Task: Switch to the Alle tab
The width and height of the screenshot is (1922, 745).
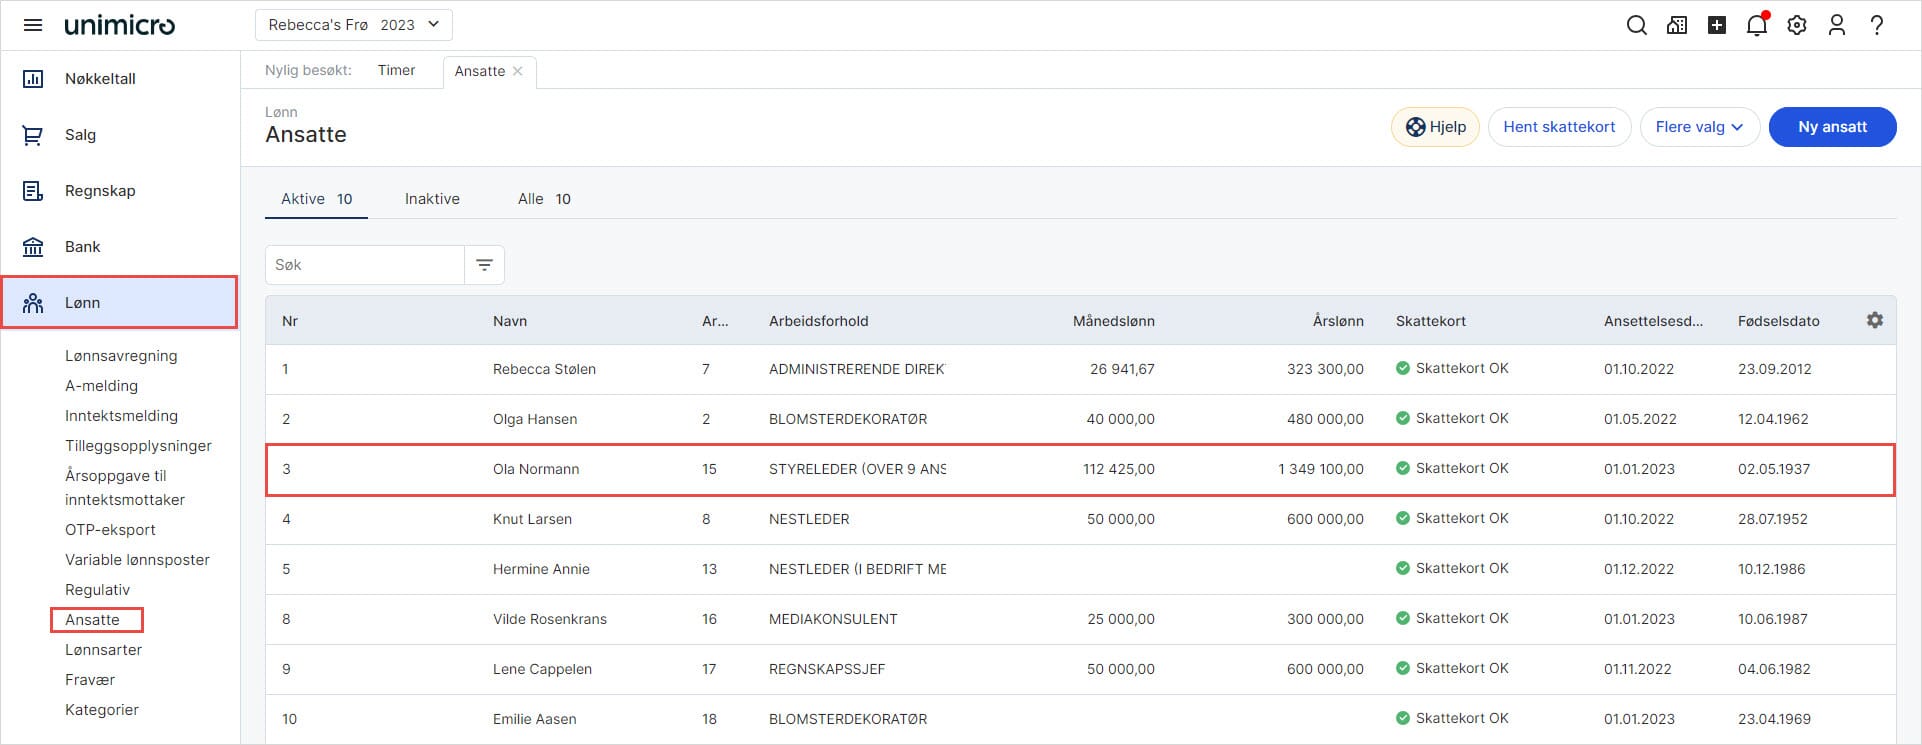Action: pos(543,199)
